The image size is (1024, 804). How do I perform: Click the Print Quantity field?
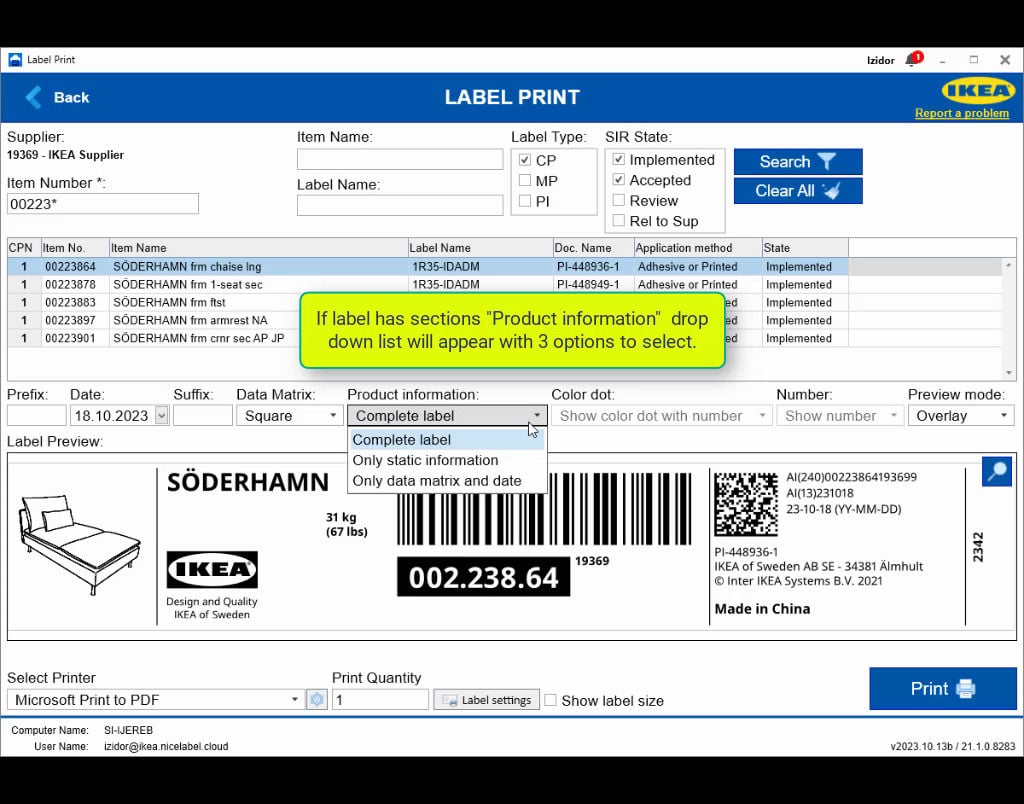(x=380, y=699)
